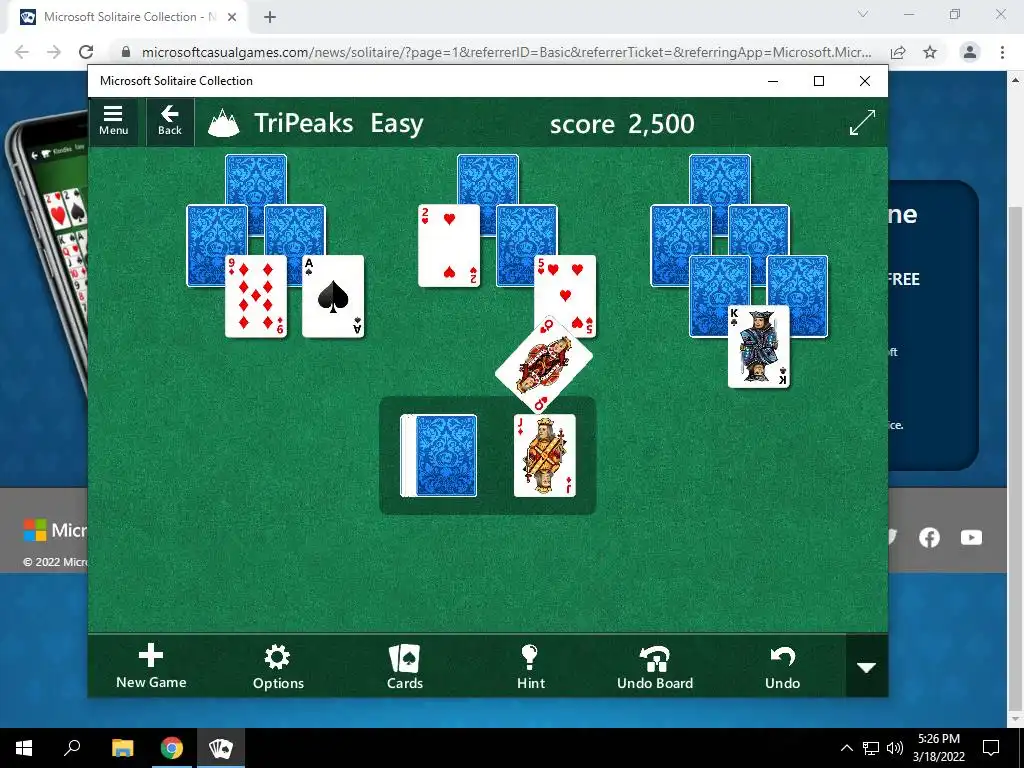
Task: Show hidden system tray icons
Action: 846,748
